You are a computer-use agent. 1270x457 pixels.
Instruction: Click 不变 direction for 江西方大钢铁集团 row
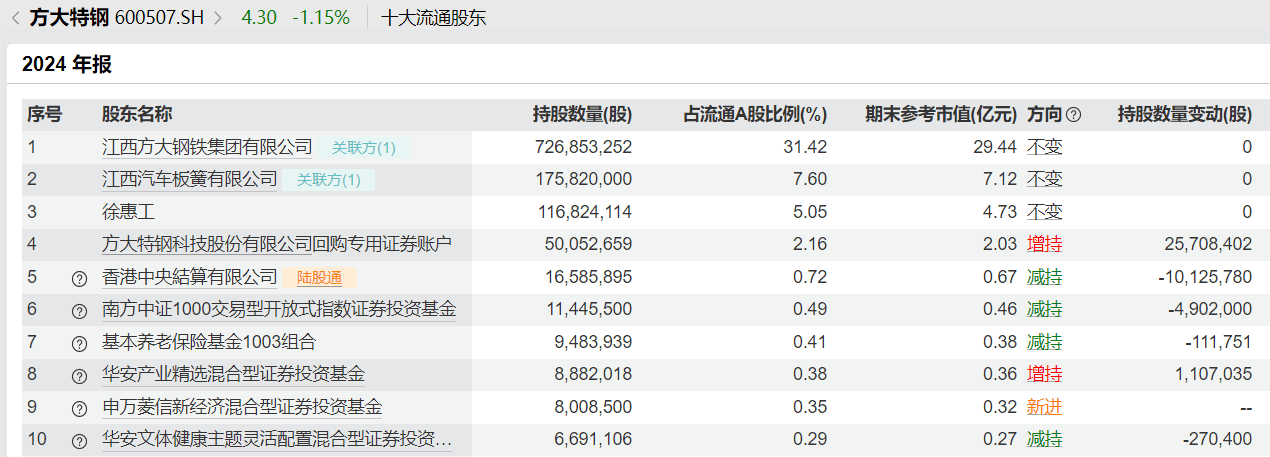click(x=1045, y=147)
